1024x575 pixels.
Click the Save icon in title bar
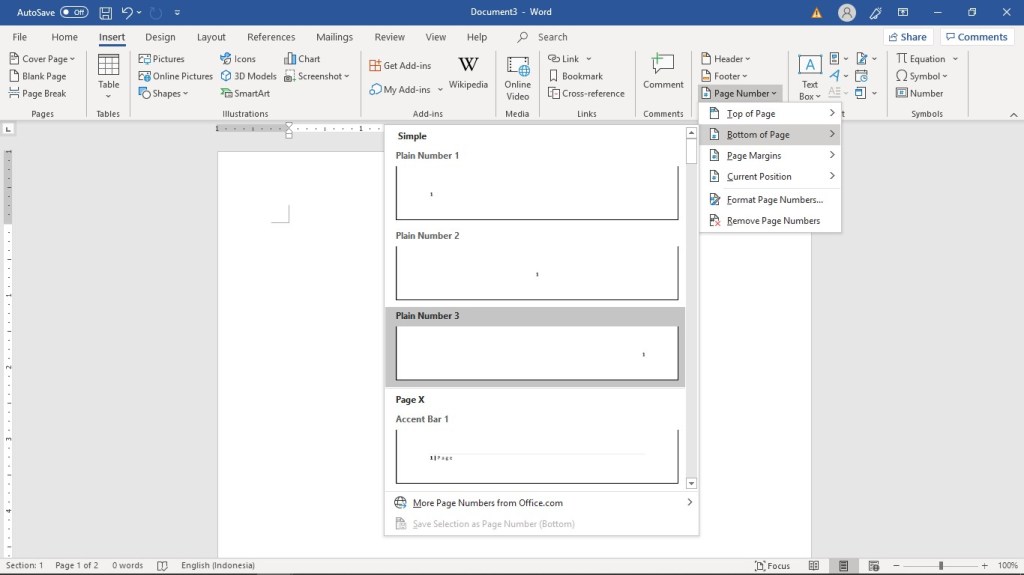tap(105, 12)
